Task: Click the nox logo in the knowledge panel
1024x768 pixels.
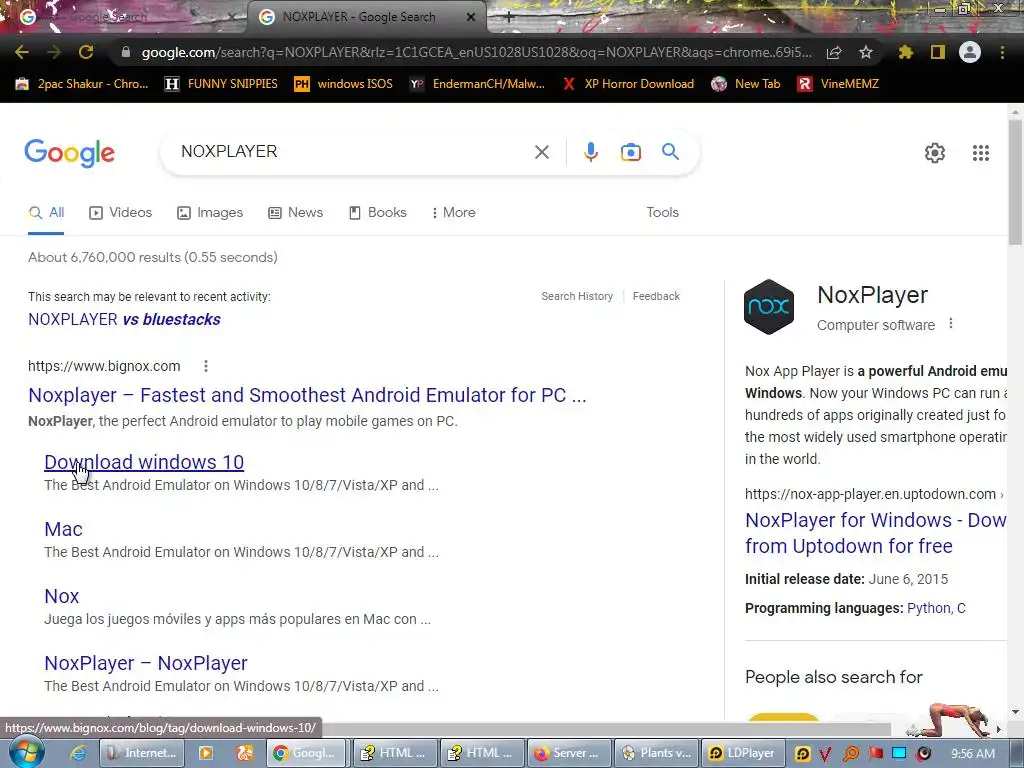Action: [769, 307]
